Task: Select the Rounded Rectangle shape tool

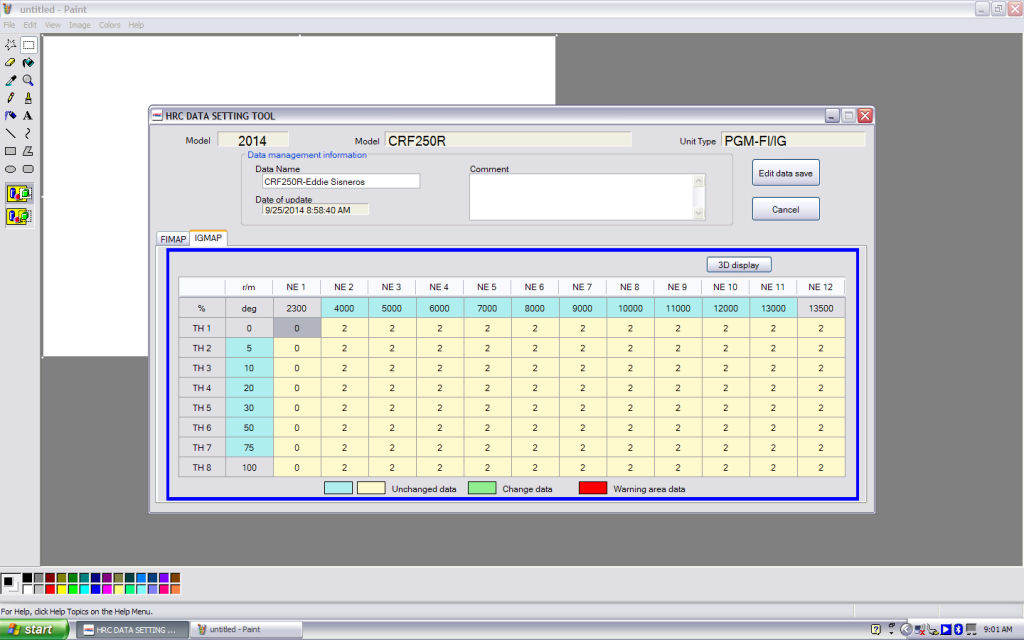Action: [x=28, y=168]
